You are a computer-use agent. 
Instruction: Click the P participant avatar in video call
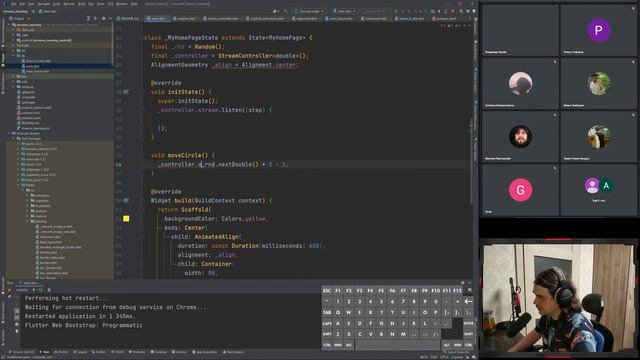599,30
